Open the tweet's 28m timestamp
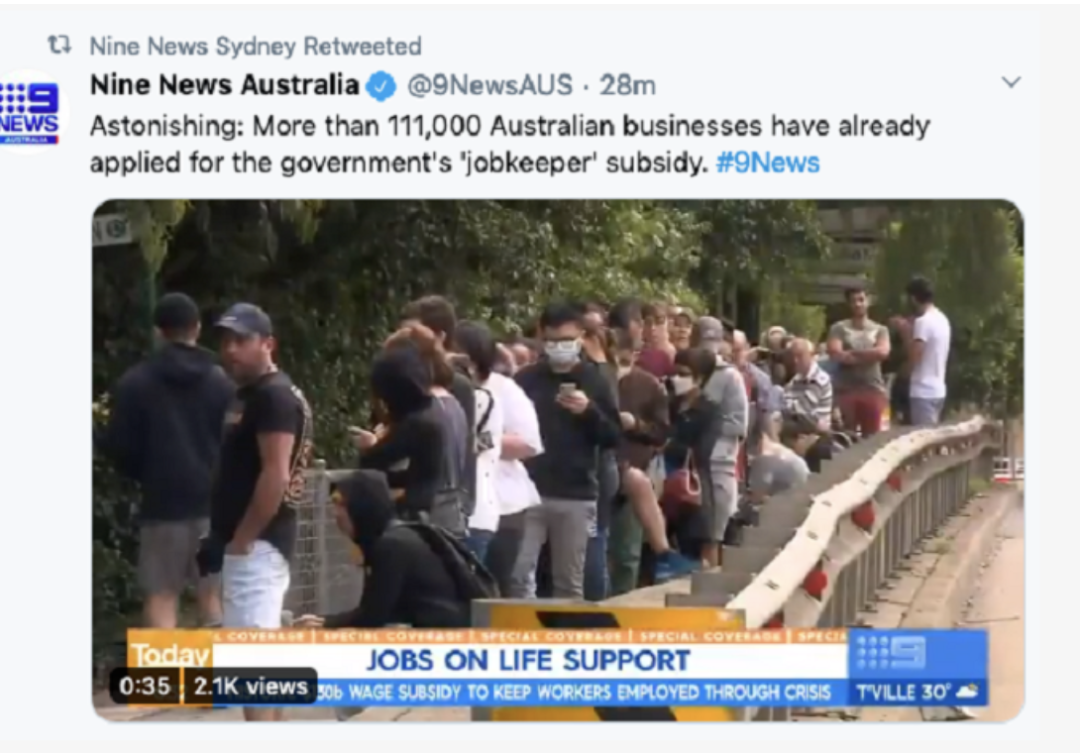 627,86
